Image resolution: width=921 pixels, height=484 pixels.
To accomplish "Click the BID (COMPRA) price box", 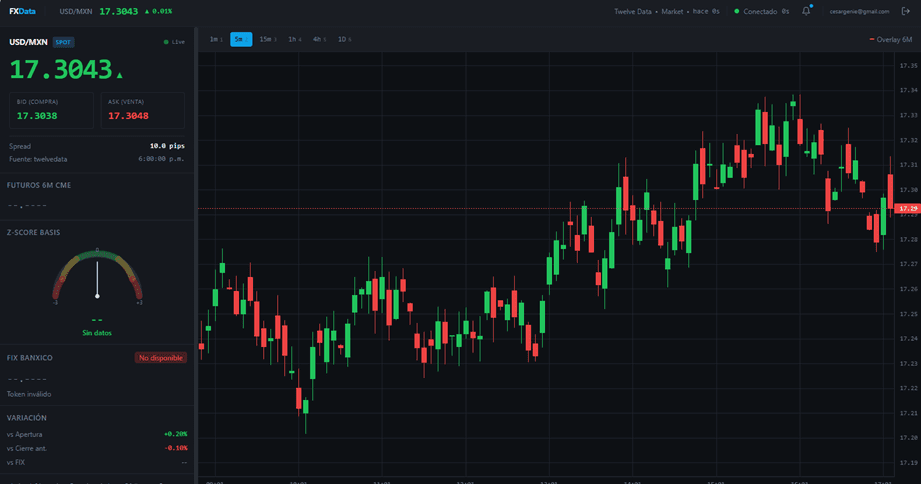I will [51, 110].
